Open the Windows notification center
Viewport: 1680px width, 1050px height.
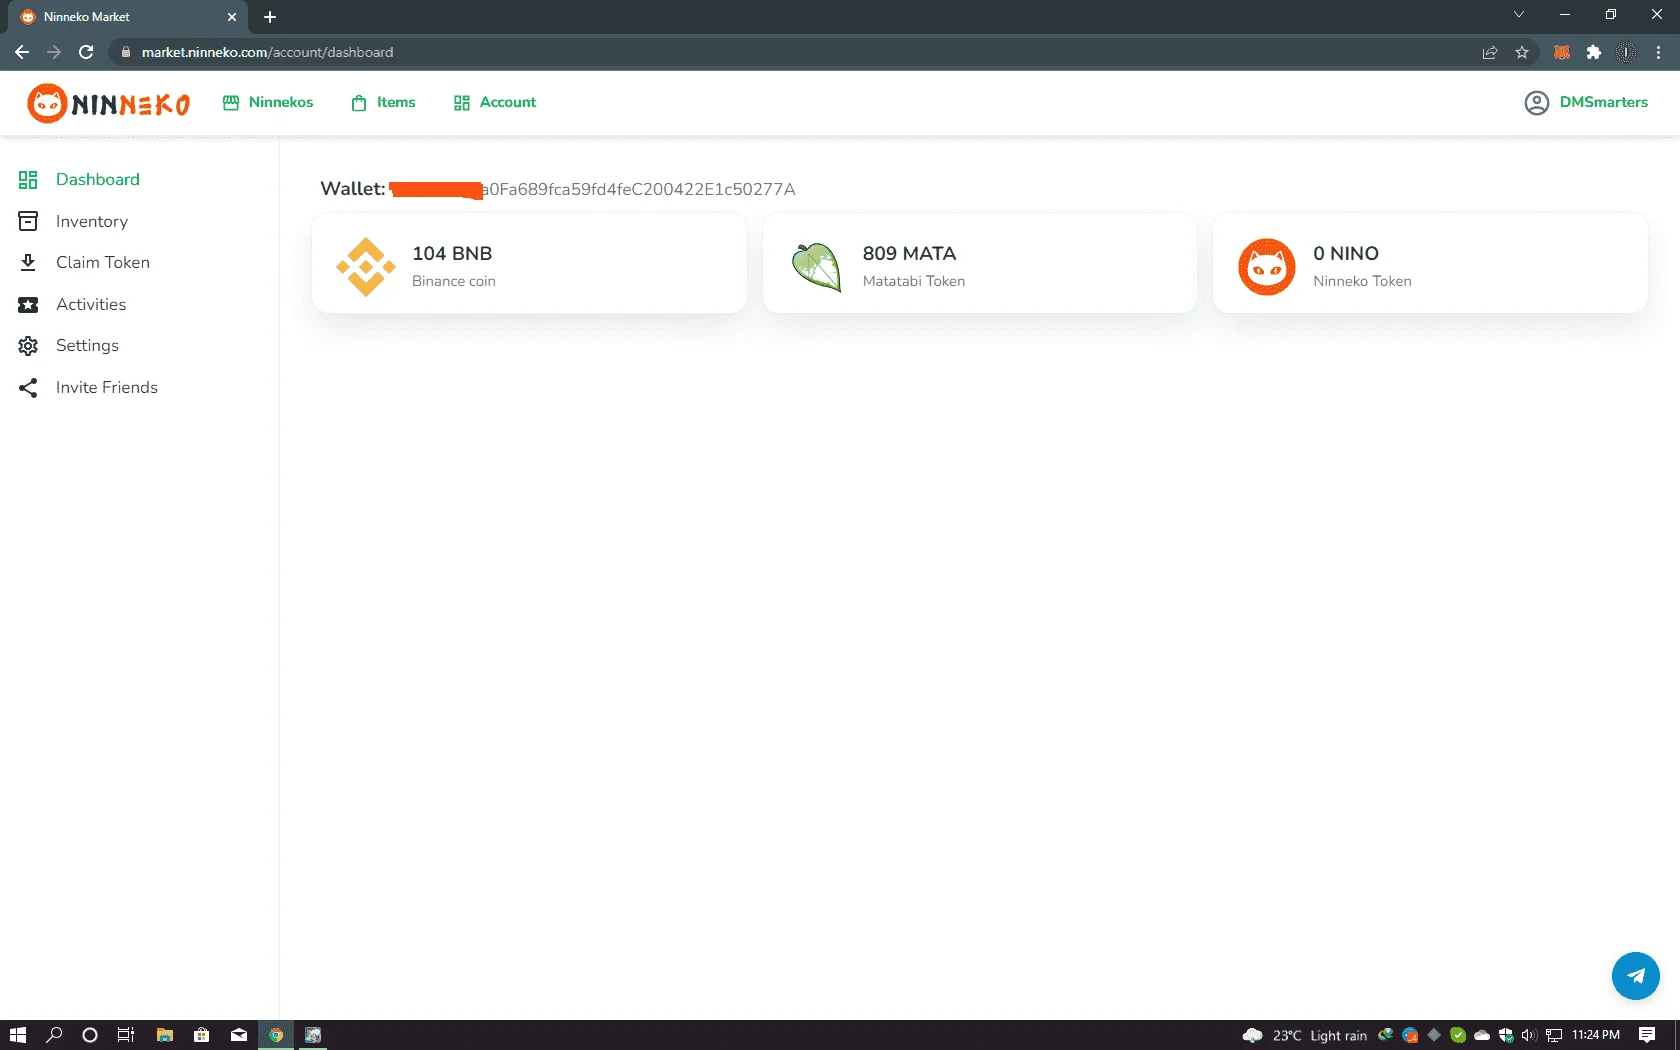(x=1647, y=1035)
